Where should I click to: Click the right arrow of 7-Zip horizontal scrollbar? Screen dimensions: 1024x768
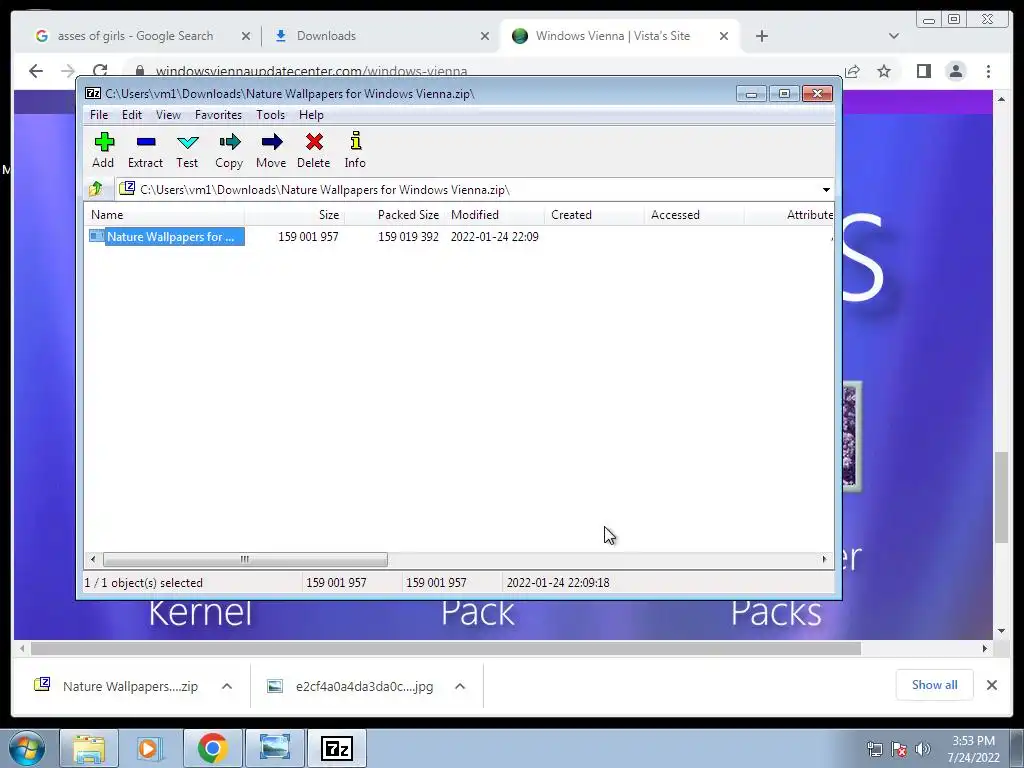[824, 560]
